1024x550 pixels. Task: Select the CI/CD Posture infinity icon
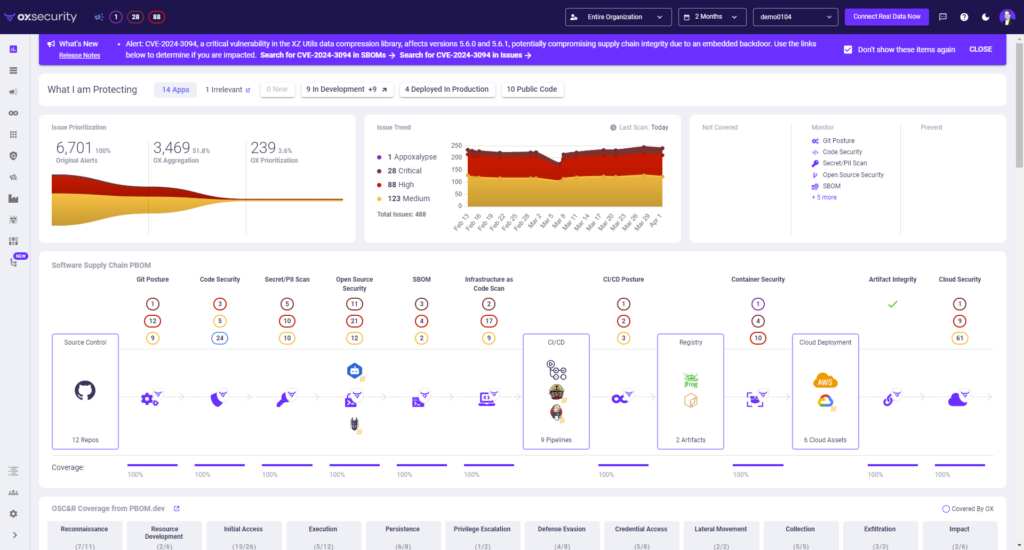click(620, 397)
